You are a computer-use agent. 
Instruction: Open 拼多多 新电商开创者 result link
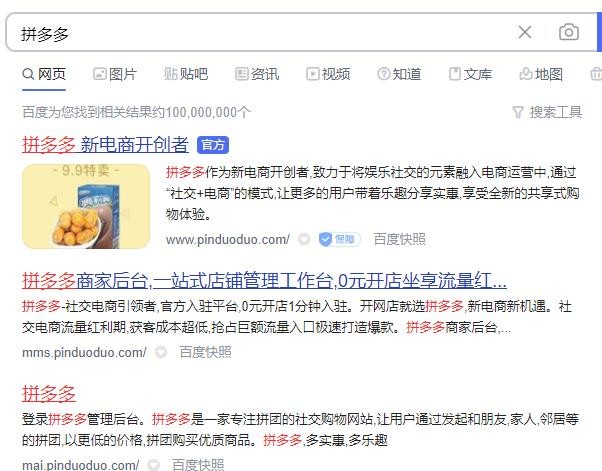click(105, 145)
